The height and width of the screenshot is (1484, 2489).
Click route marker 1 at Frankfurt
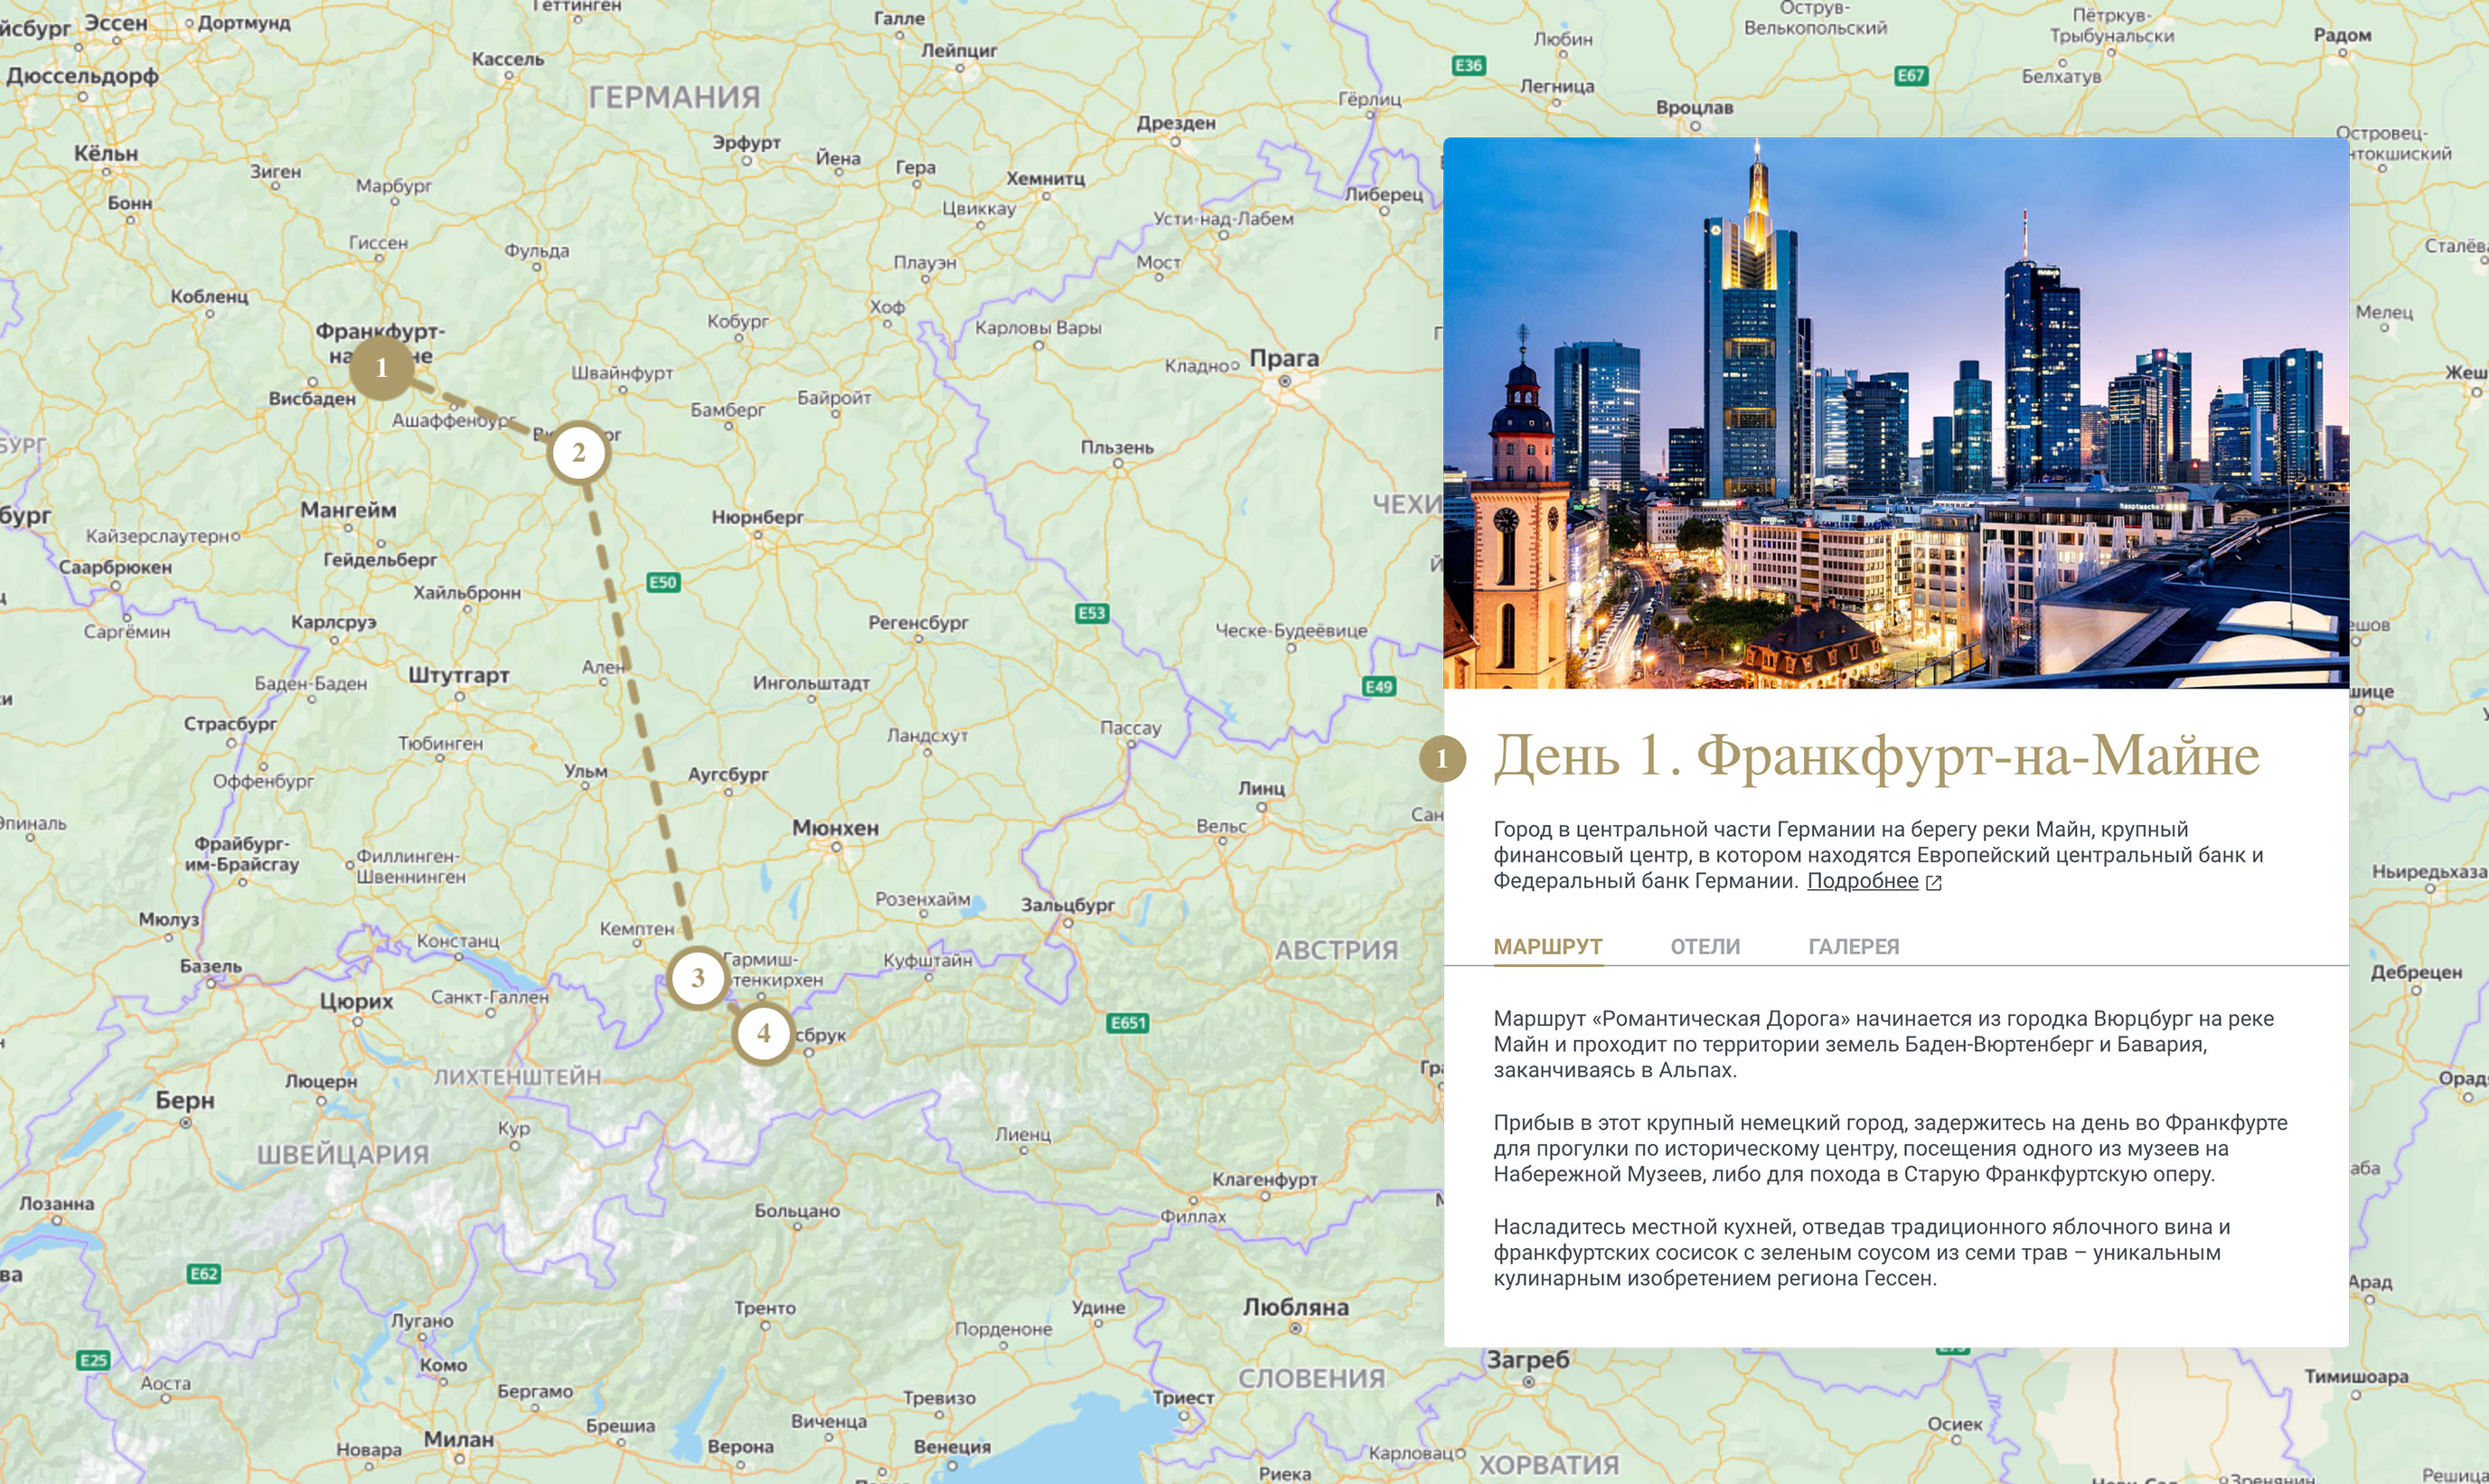click(381, 368)
